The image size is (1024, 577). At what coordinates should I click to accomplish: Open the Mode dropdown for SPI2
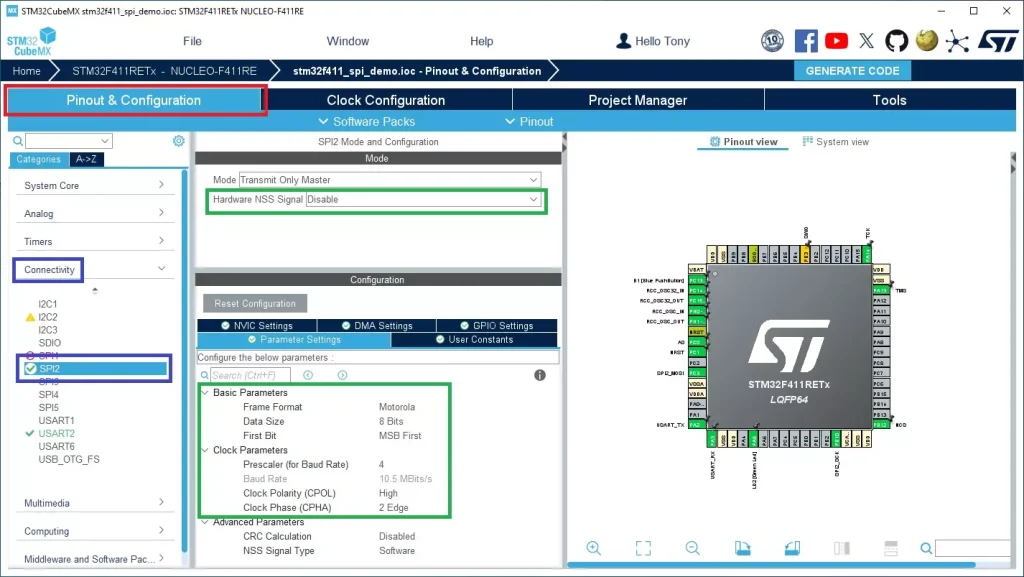pos(389,180)
